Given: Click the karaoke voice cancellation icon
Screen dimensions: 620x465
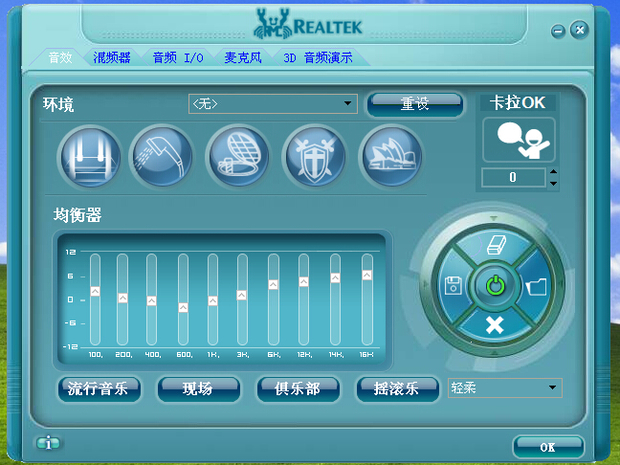Looking at the screenshot, I should click(x=519, y=140).
